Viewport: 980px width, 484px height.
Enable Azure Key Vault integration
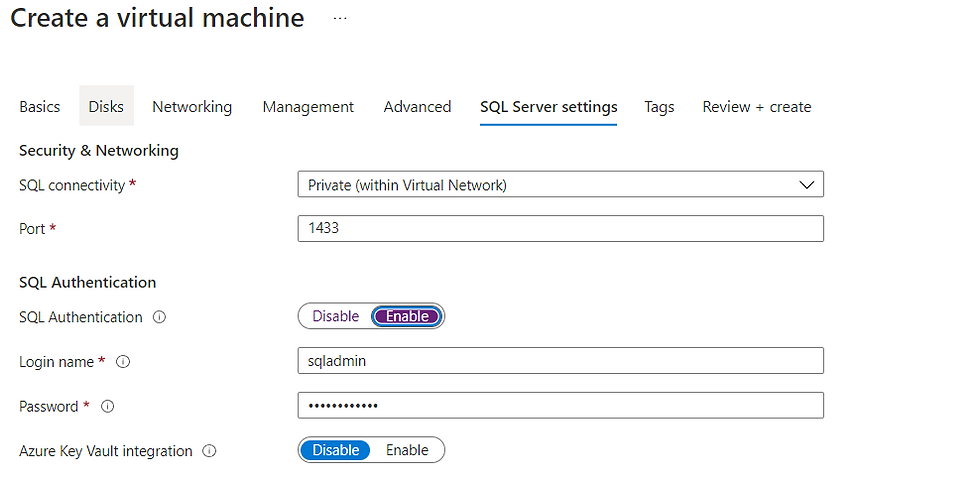coord(407,450)
